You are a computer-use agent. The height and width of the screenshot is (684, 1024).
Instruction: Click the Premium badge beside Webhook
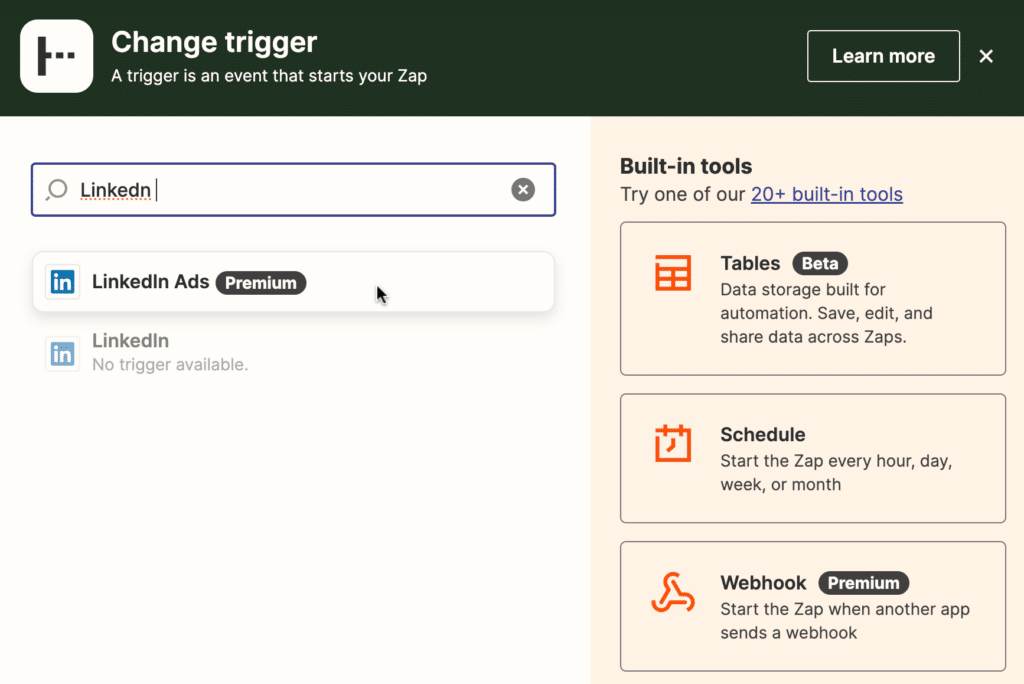(x=863, y=583)
